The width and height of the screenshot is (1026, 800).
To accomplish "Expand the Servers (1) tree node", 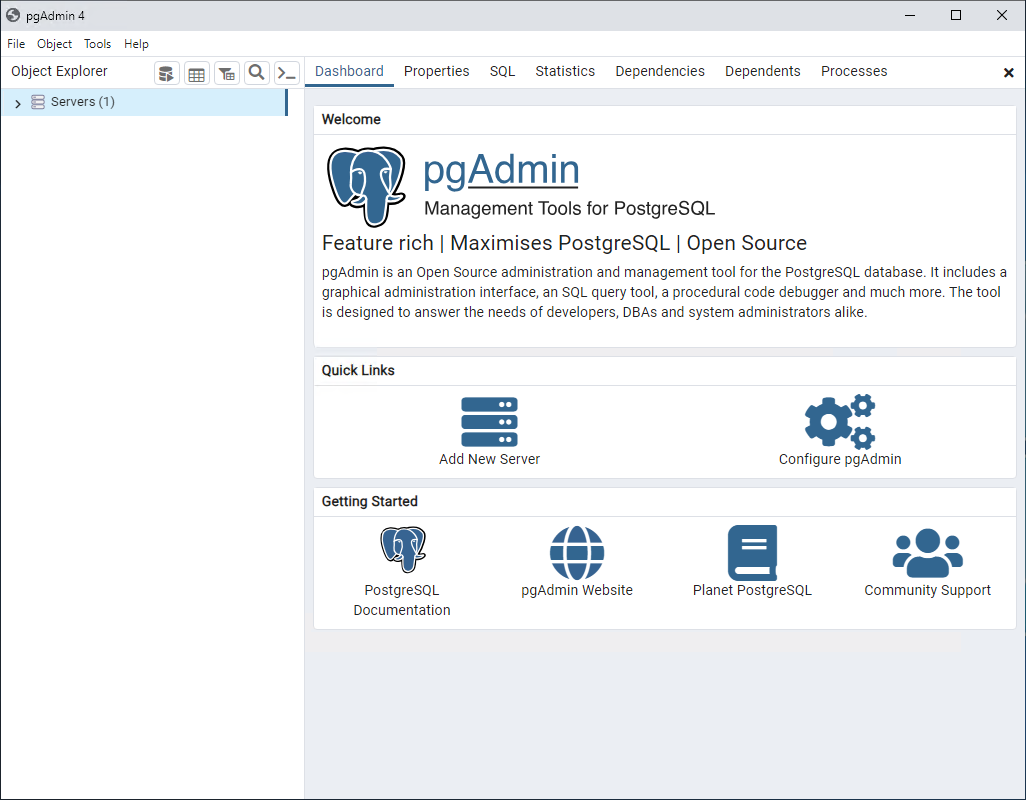I will click(x=18, y=103).
